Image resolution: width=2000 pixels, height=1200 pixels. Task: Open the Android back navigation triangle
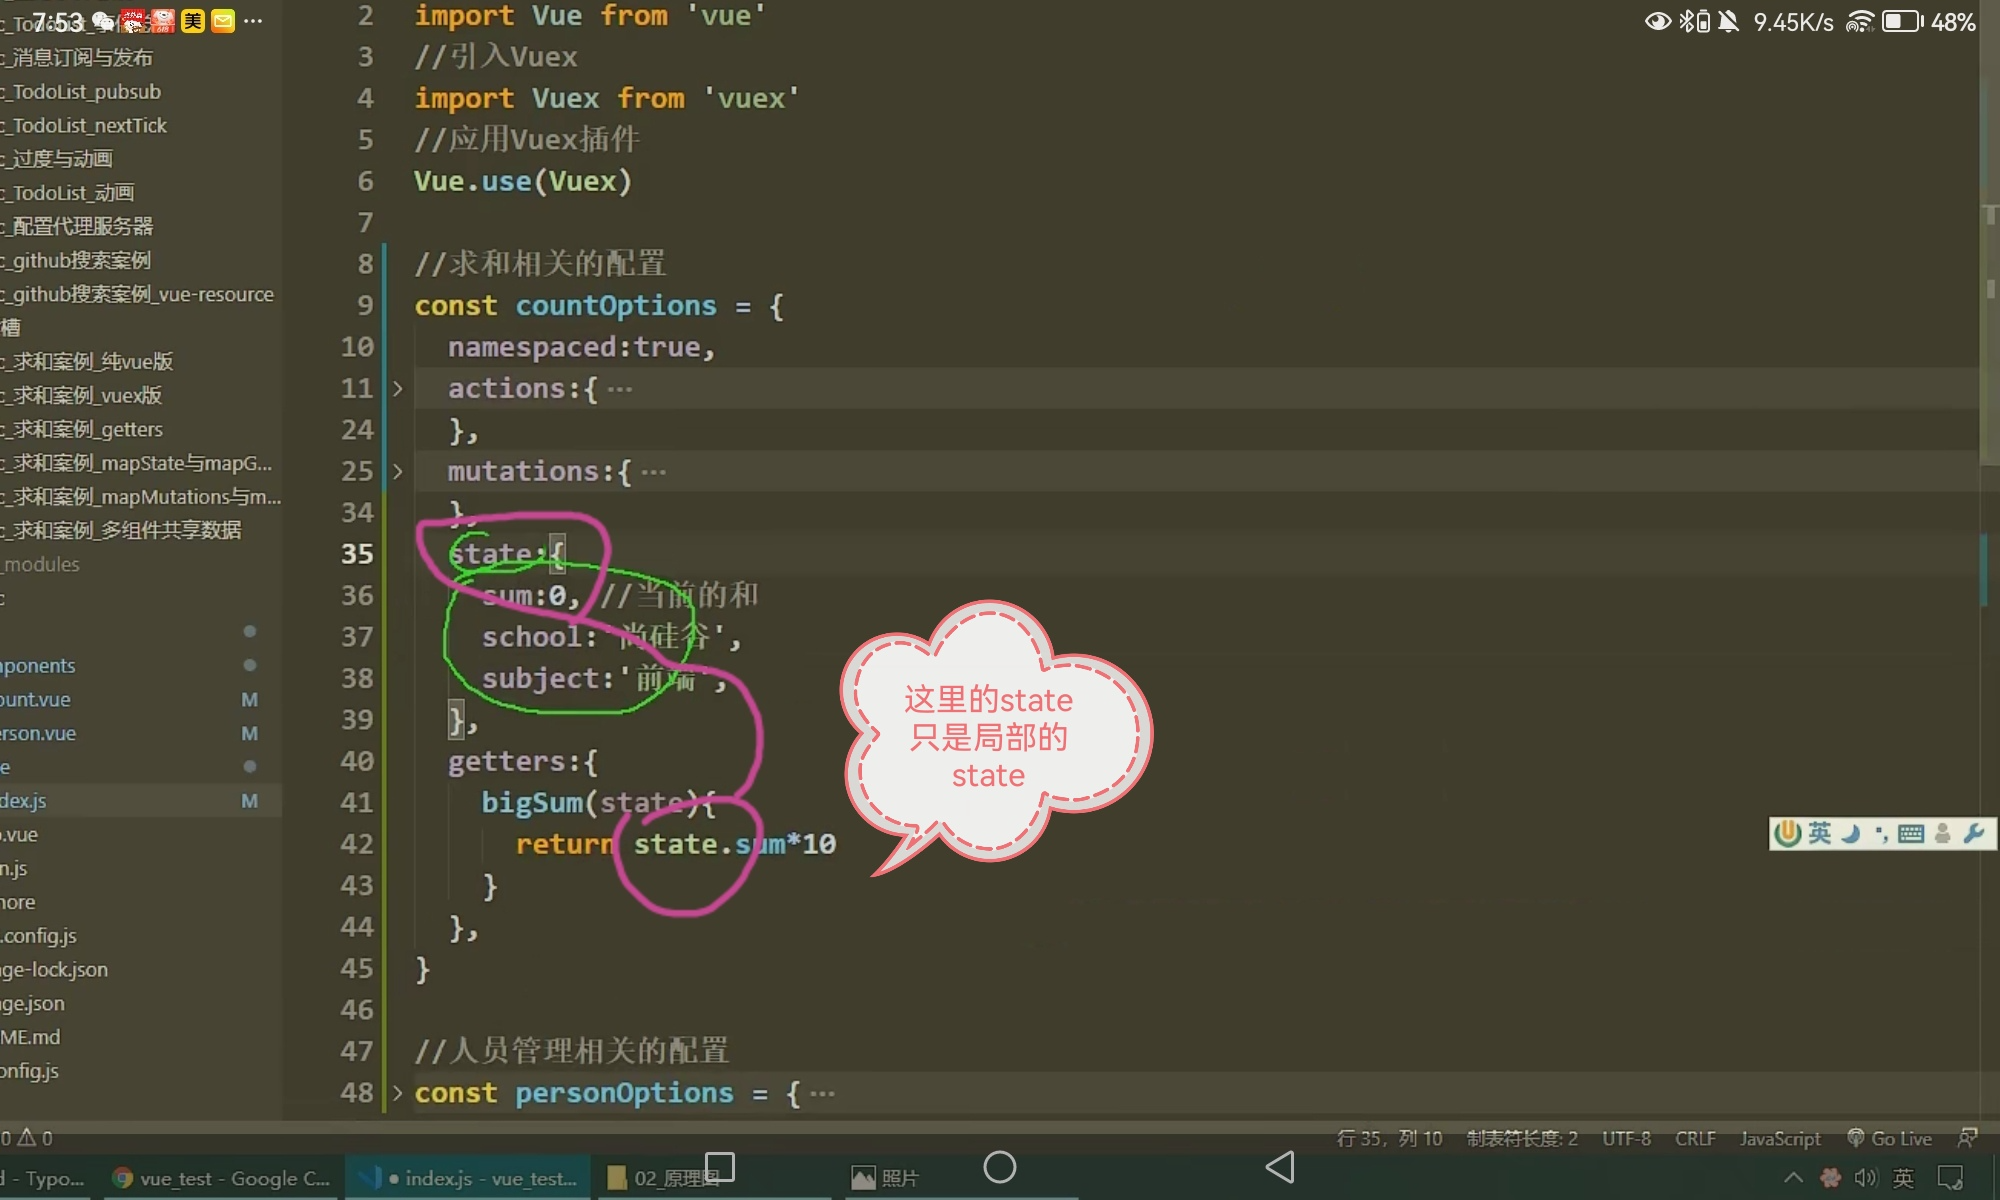tap(1280, 1167)
